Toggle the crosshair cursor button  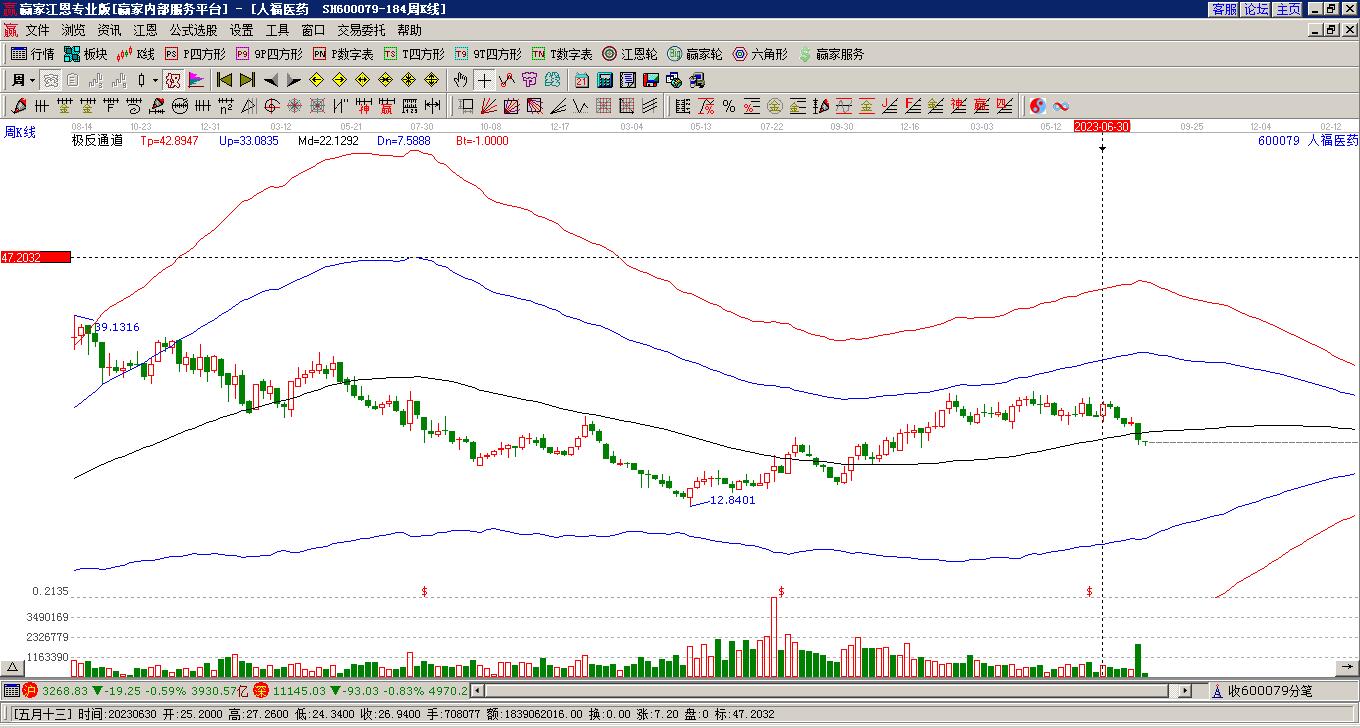click(x=484, y=80)
